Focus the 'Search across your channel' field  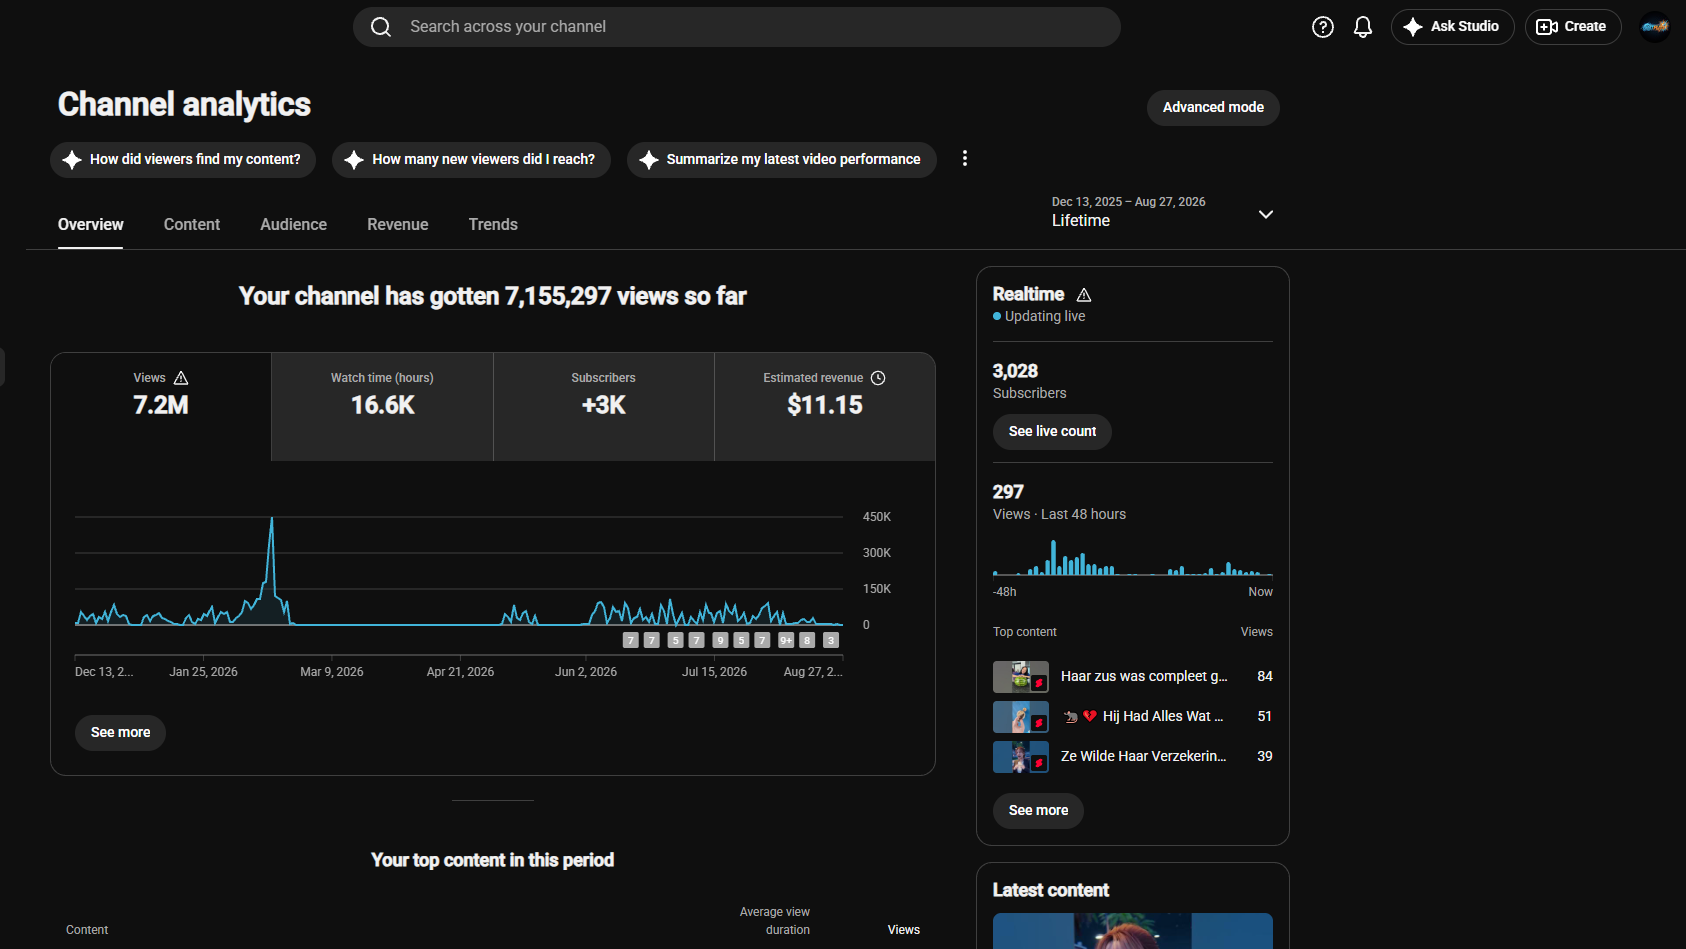pos(737,27)
